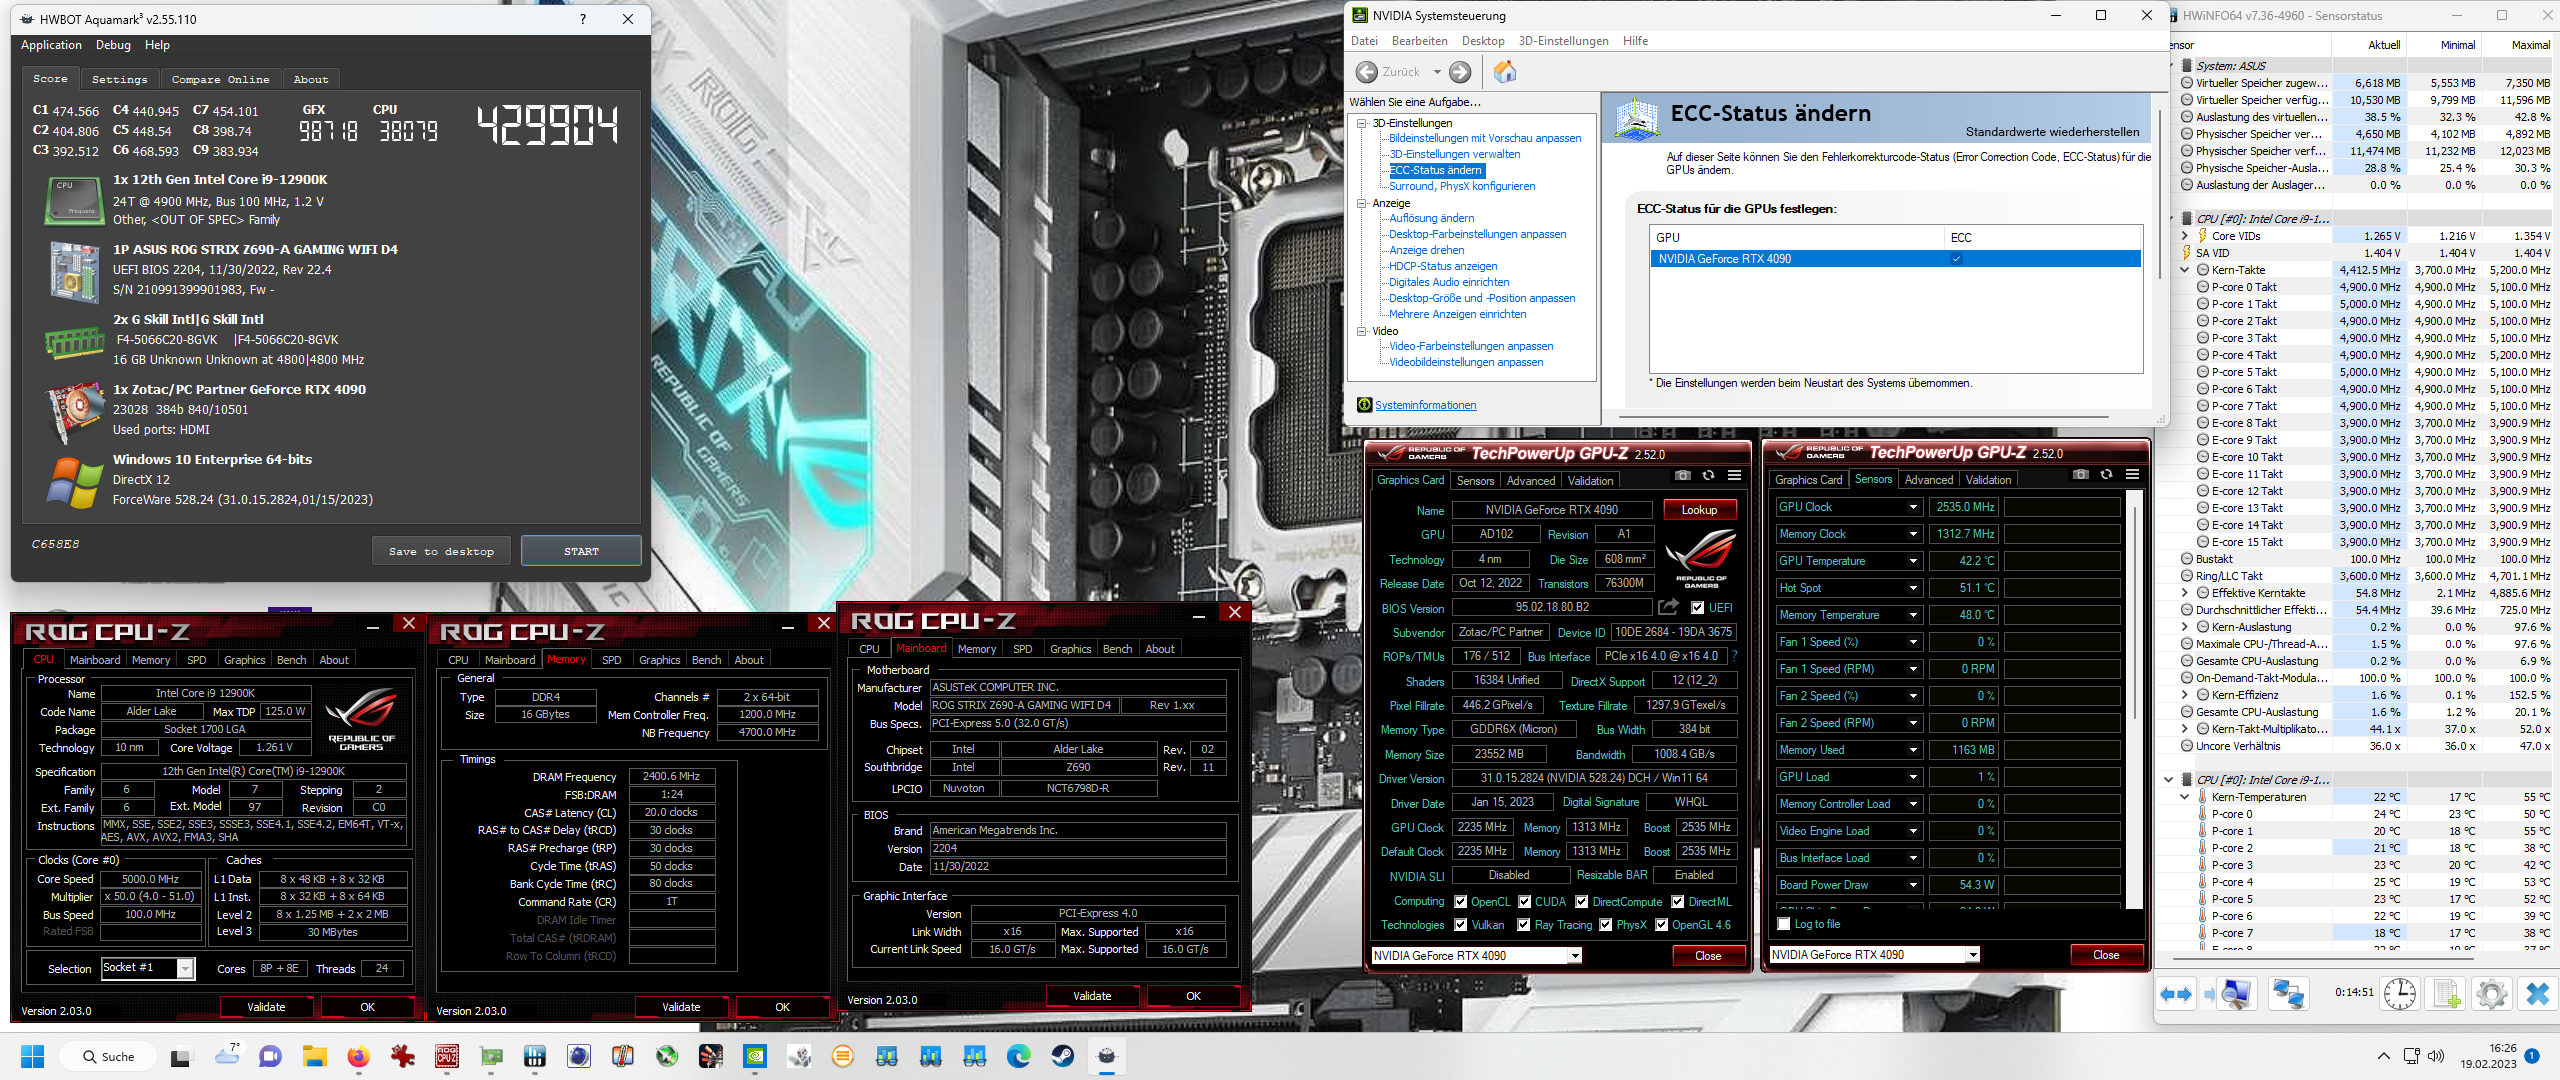
Task: Open Steam from the taskbar
Action: [x=1062, y=1056]
